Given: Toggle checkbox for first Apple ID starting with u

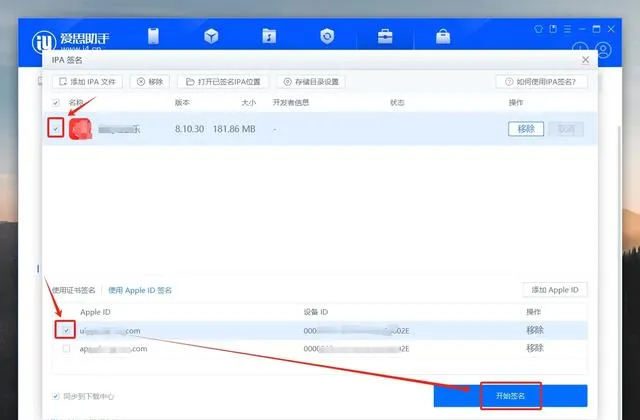Looking at the screenshot, I should (66, 330).
